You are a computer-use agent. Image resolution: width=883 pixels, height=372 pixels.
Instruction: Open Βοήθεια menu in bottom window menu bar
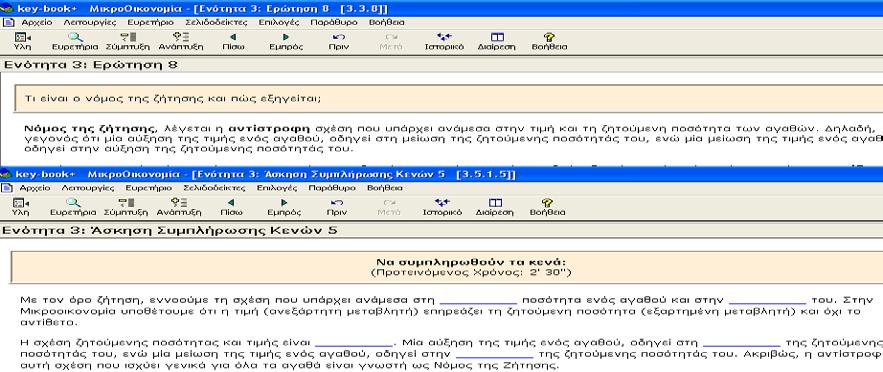385,188
